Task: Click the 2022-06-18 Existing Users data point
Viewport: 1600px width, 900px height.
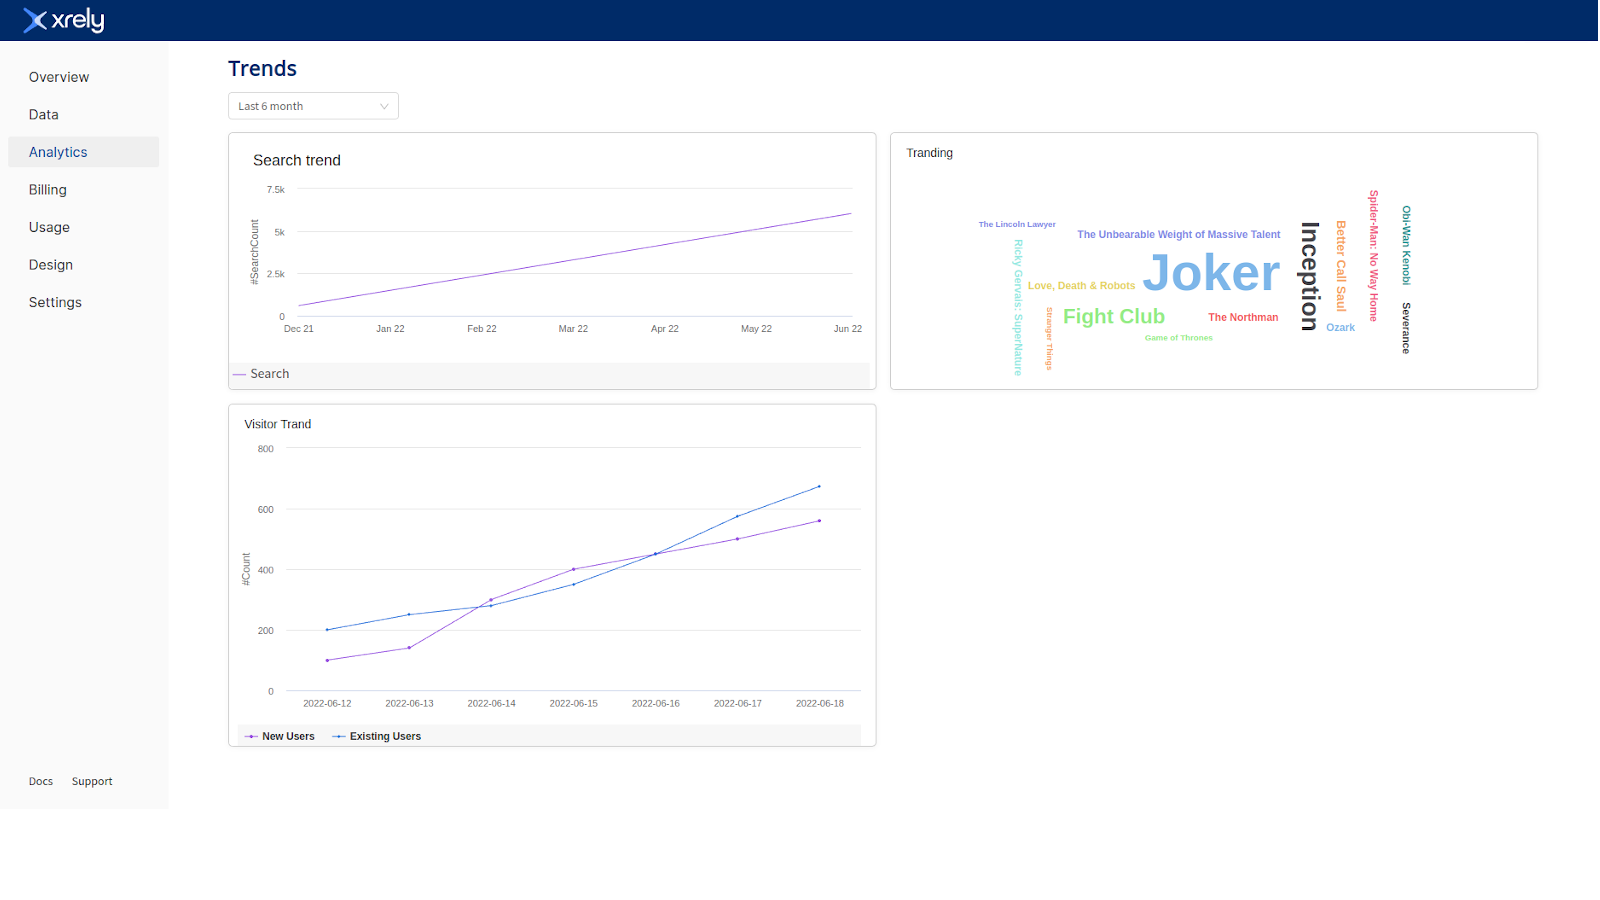Action: 819,487
